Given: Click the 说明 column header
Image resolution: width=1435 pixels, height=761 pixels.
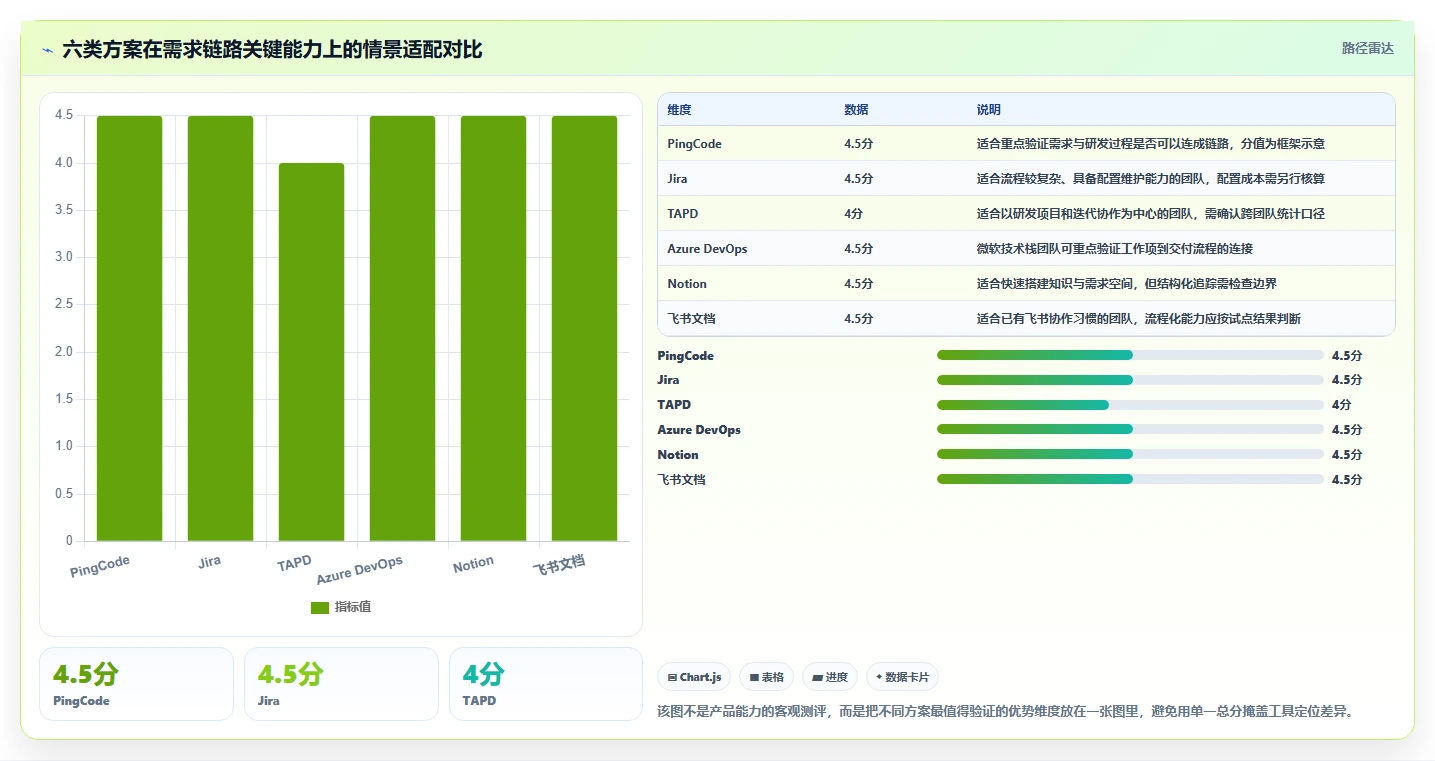Looking at the screenshot, I should tap(989, 110).
